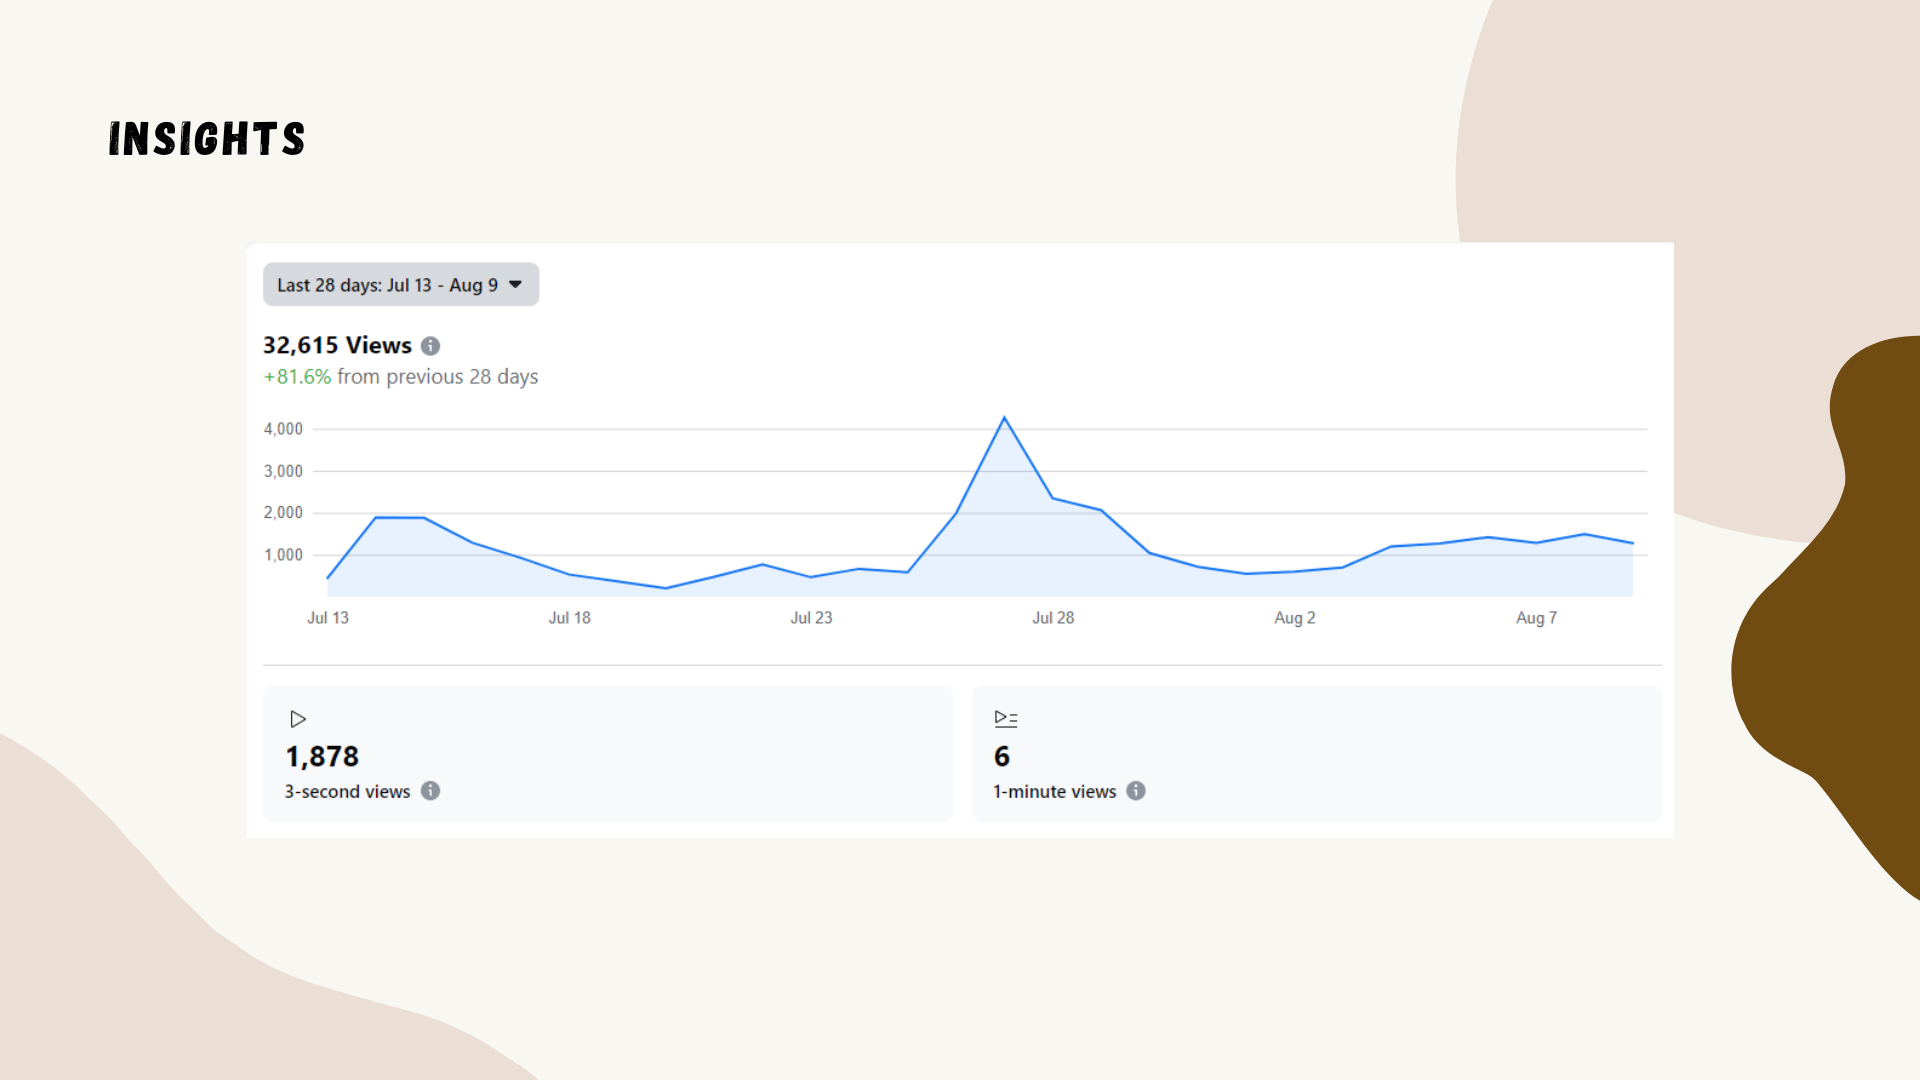This screenshot has height=1080, width=1920.
Task: Click the 32,615 Views heading
Action: click(337, 346)
